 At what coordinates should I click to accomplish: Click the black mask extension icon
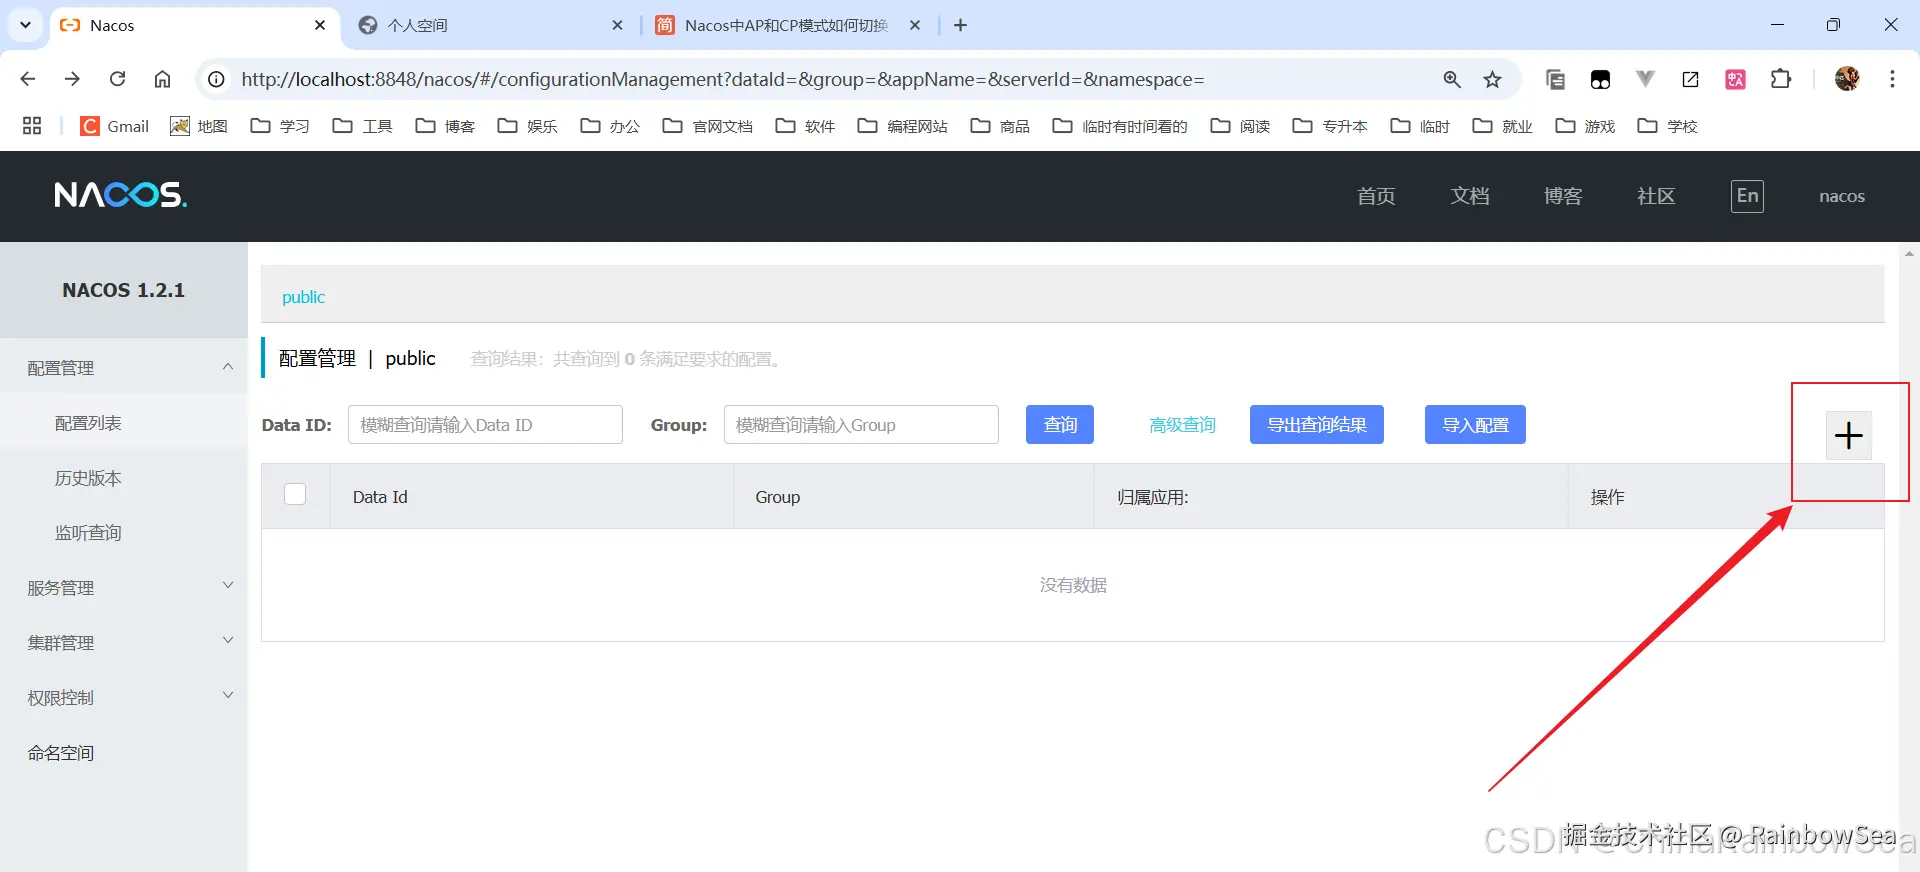tap(1600, 79)
